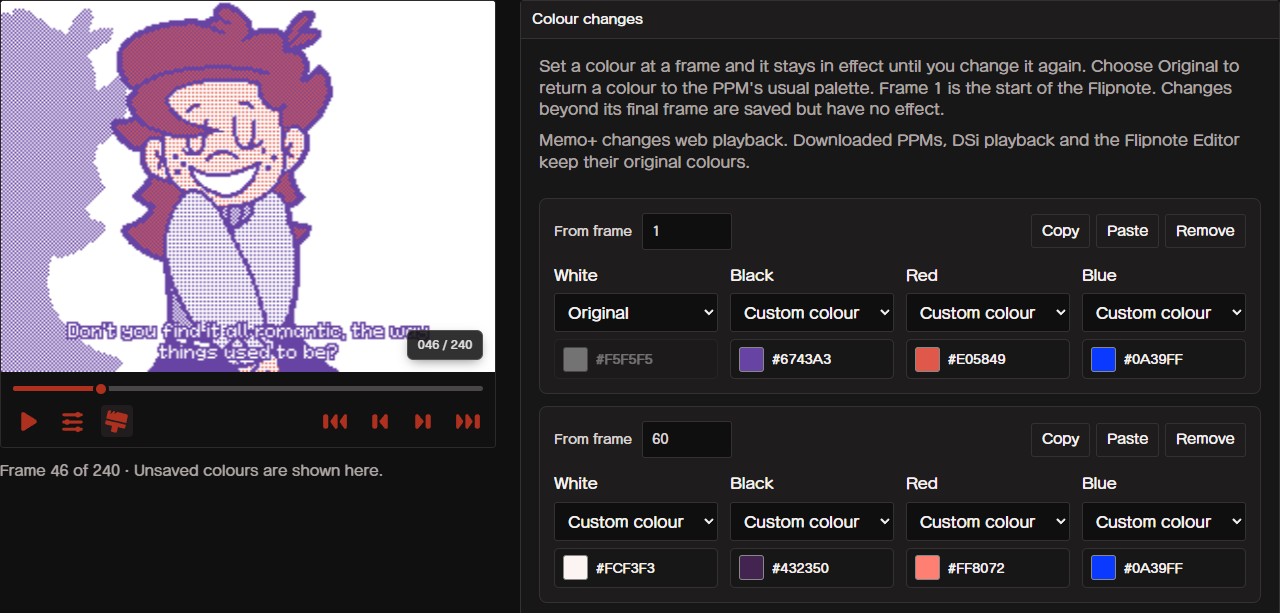Remove the frame 60 colour change
1280x613 pixels.
point(1205,439)
